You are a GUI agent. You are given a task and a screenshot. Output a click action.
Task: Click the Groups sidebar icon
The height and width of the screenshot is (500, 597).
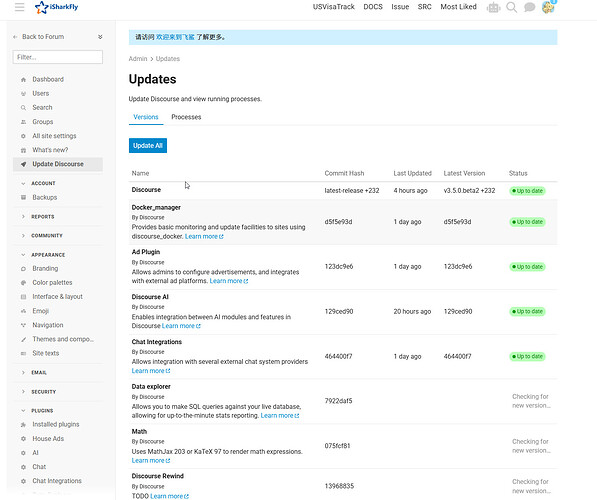(23, 122)
